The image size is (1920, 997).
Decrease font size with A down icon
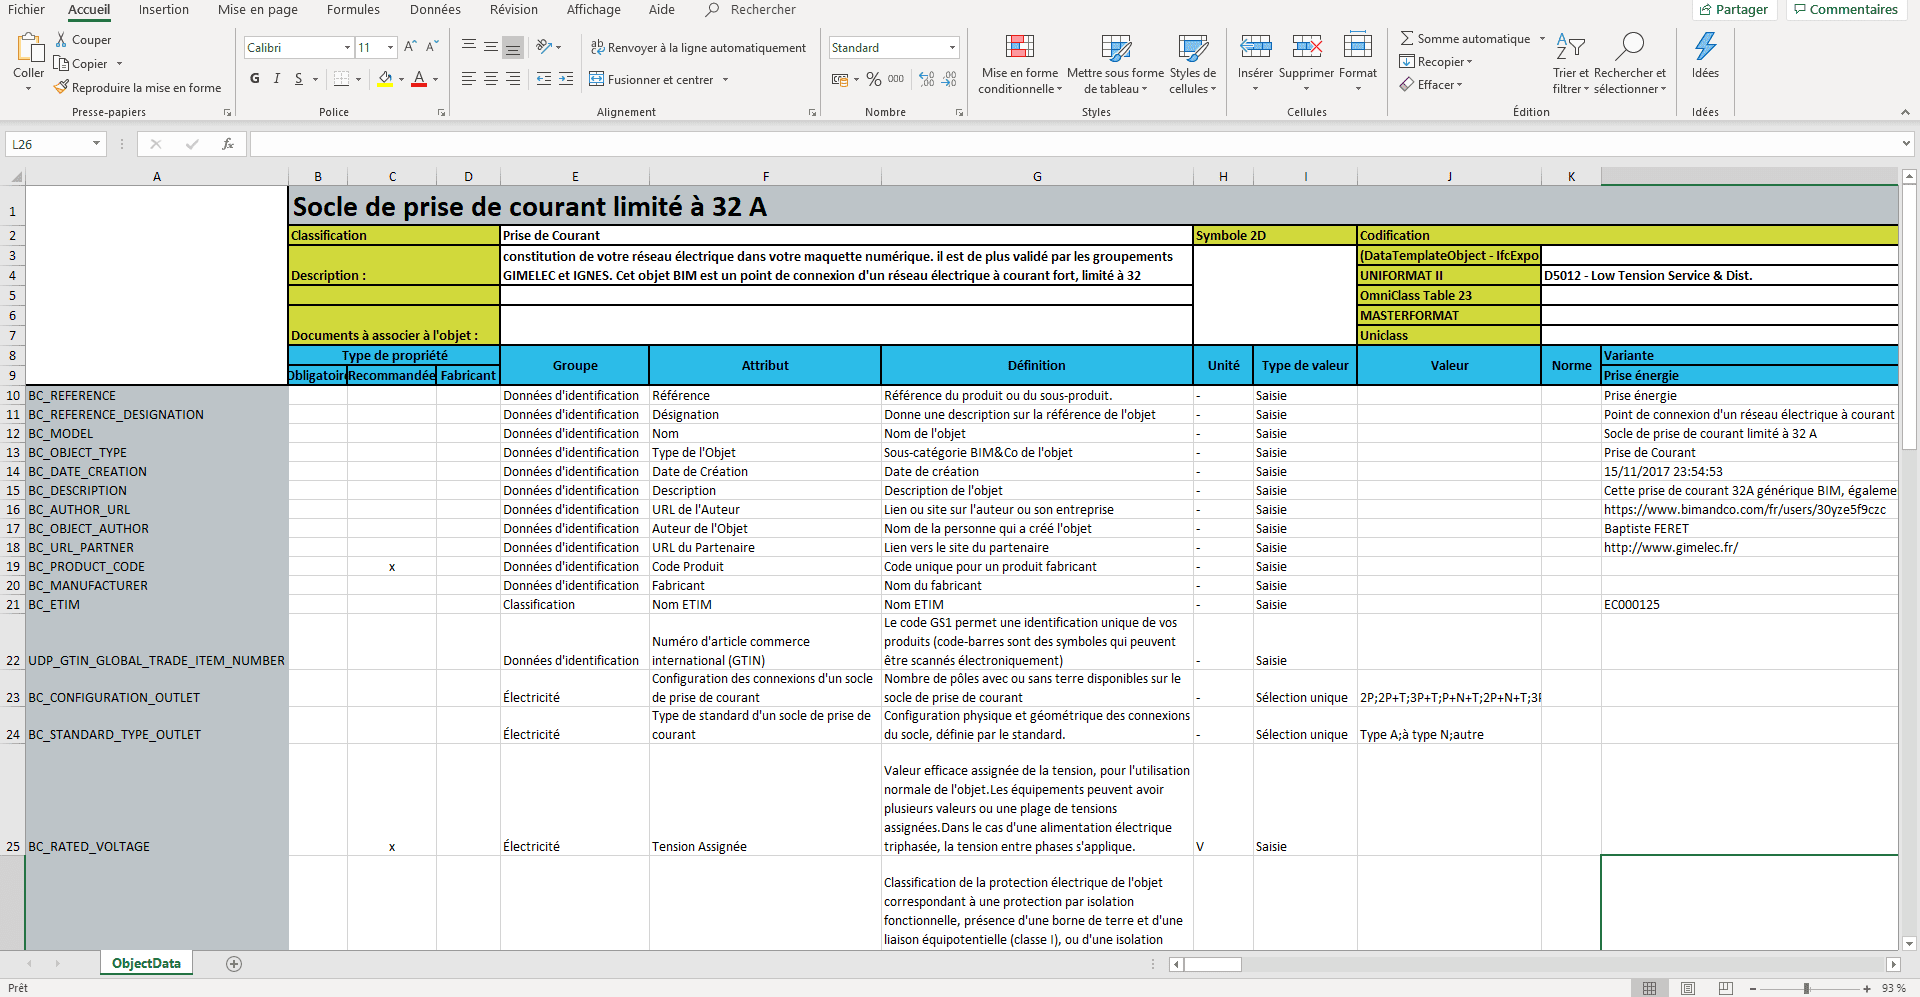pyautogui.click(x=432, y=47)
